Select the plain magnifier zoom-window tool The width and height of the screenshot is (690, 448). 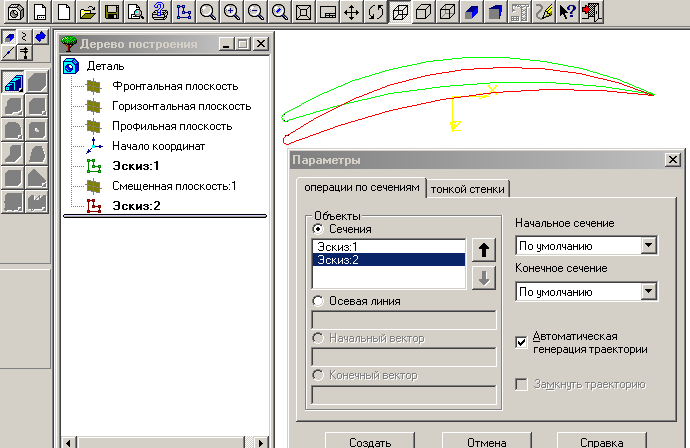207,12
